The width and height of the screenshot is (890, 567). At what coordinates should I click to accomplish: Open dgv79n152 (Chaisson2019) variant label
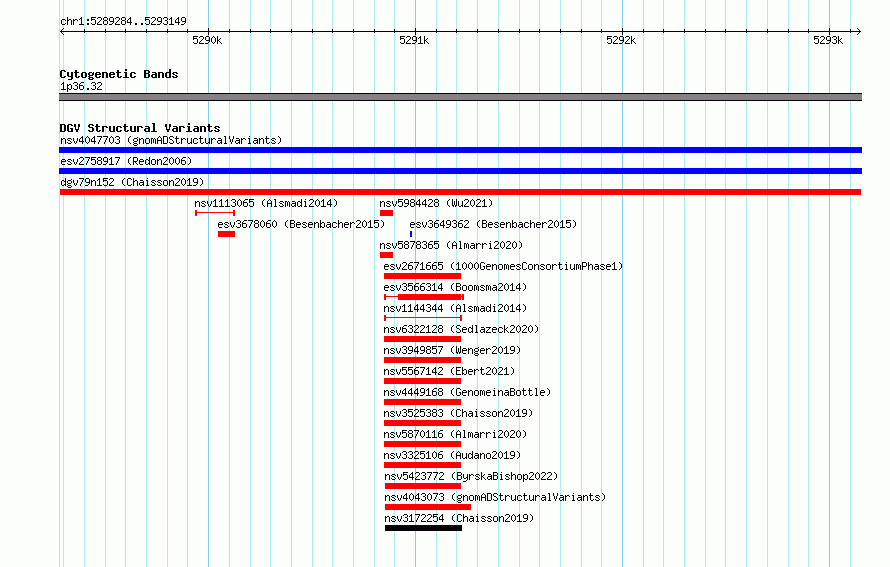[x=132, y=182]
